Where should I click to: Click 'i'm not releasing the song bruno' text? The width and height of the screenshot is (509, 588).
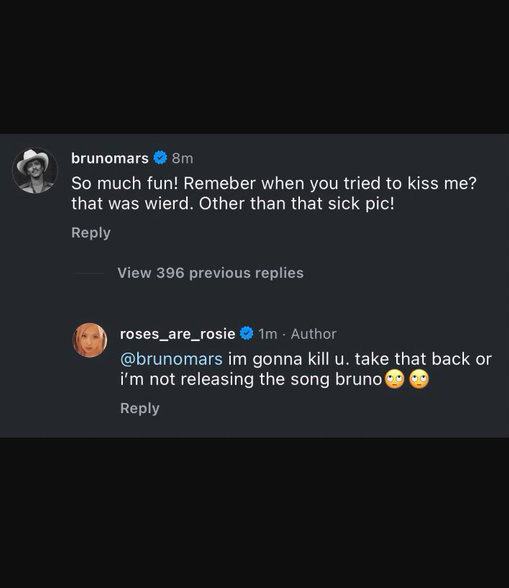(251, 380)
